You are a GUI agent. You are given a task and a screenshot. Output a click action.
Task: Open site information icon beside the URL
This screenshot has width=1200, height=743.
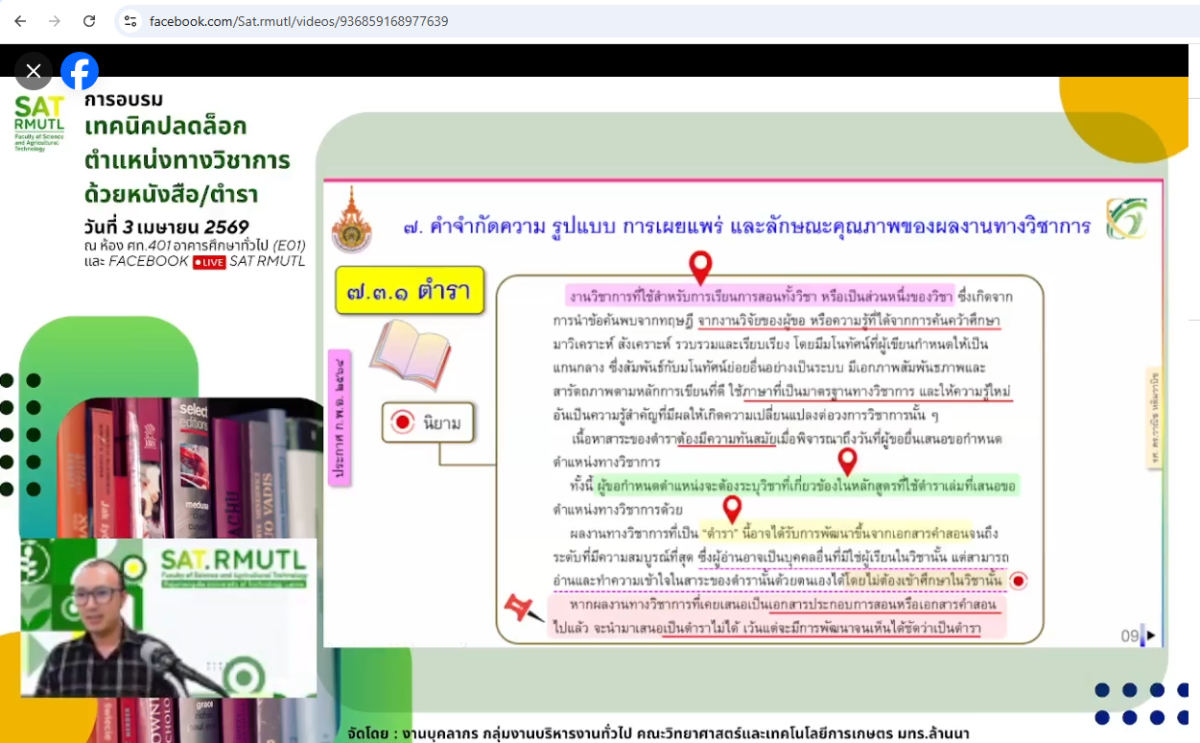pos(129,21)
